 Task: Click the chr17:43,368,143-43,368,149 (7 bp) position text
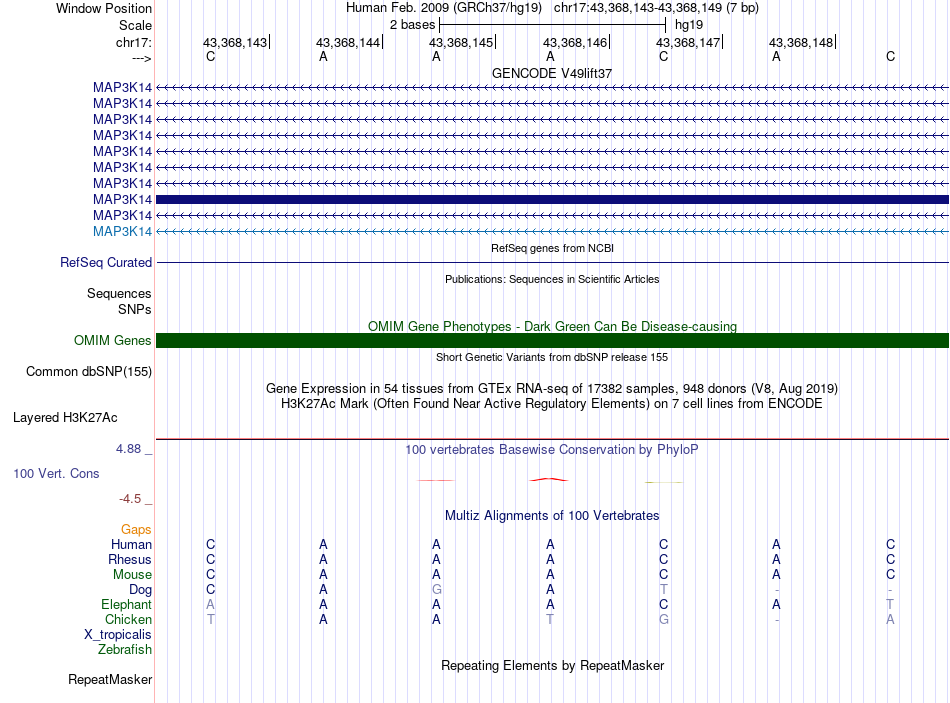[x=656, y=8]
